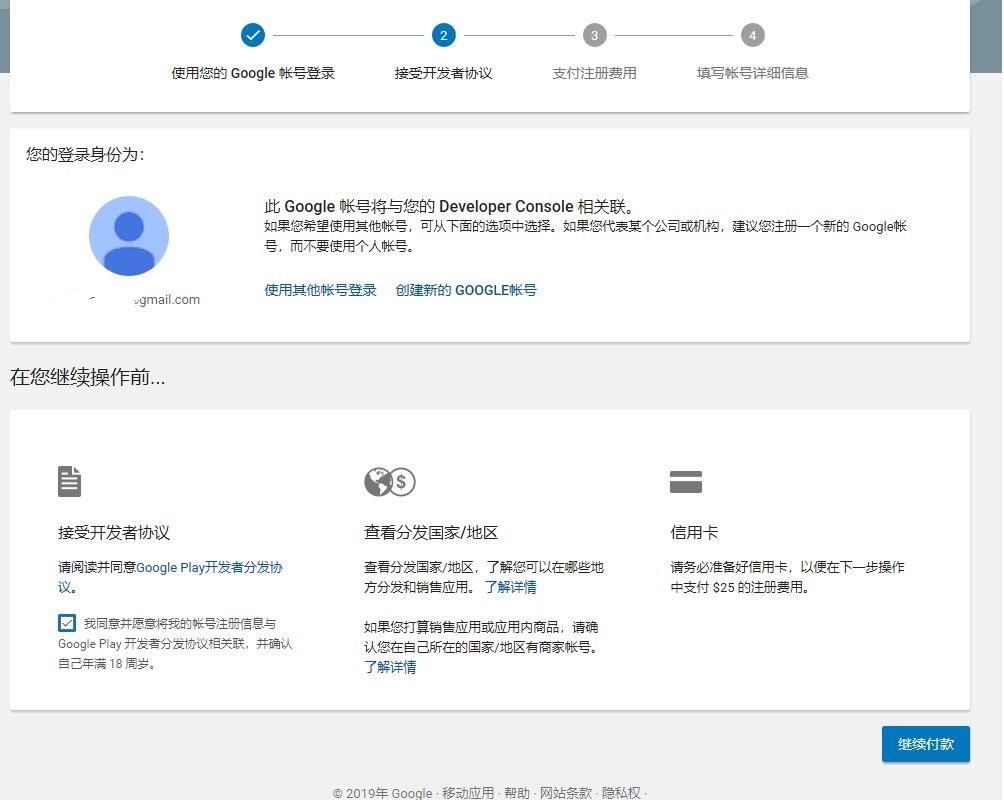The width and height of the screenshot is (1004, 805).
Task: Open 使用其他帐号登录 link
Action: point(320,290)
